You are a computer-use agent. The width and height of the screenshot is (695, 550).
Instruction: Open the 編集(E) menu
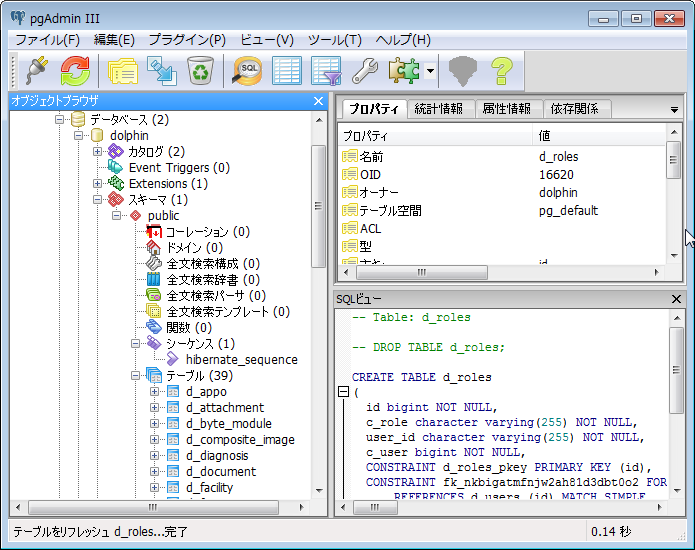(114, 40)
